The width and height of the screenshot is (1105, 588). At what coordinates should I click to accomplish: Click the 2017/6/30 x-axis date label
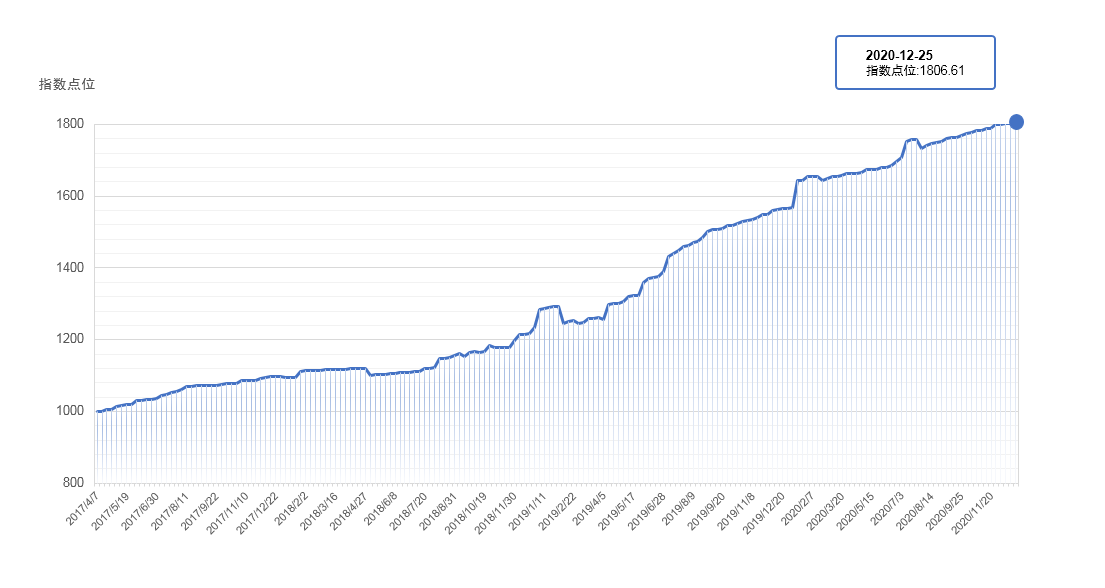140,510
